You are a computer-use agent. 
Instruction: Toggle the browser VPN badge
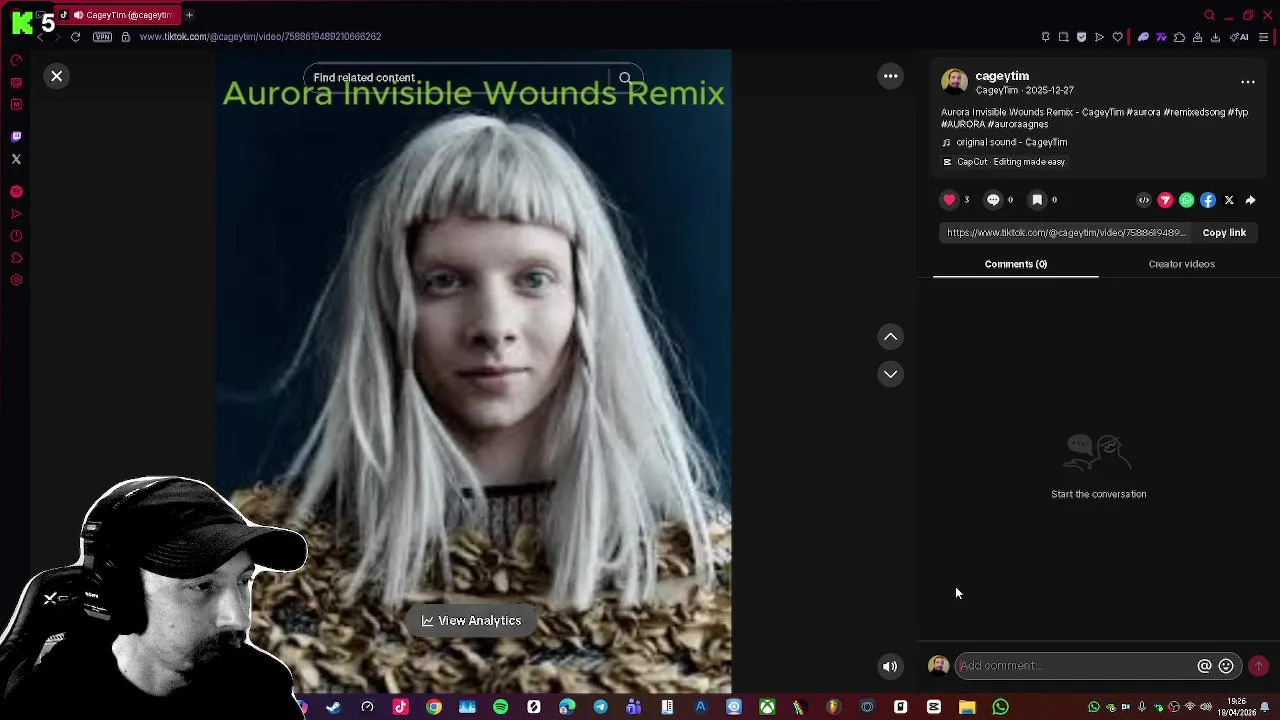click(x=102, y=37)
